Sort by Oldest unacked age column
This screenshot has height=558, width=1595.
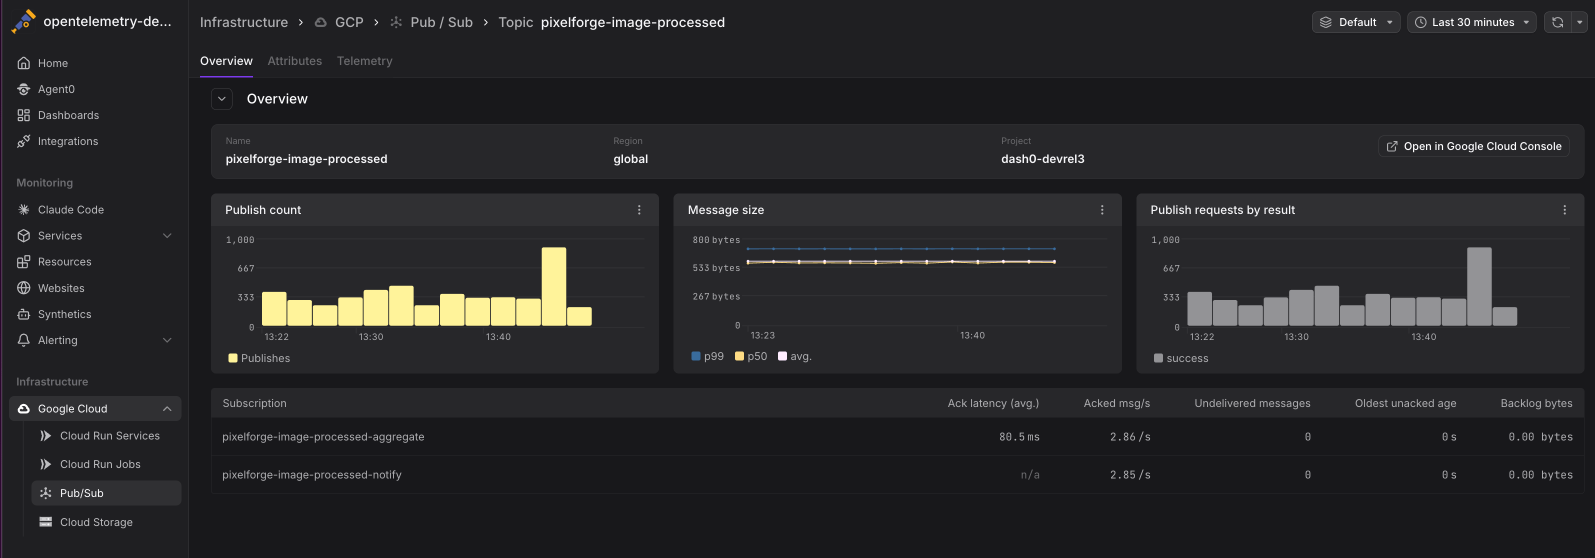click(x=1405, y=403)
